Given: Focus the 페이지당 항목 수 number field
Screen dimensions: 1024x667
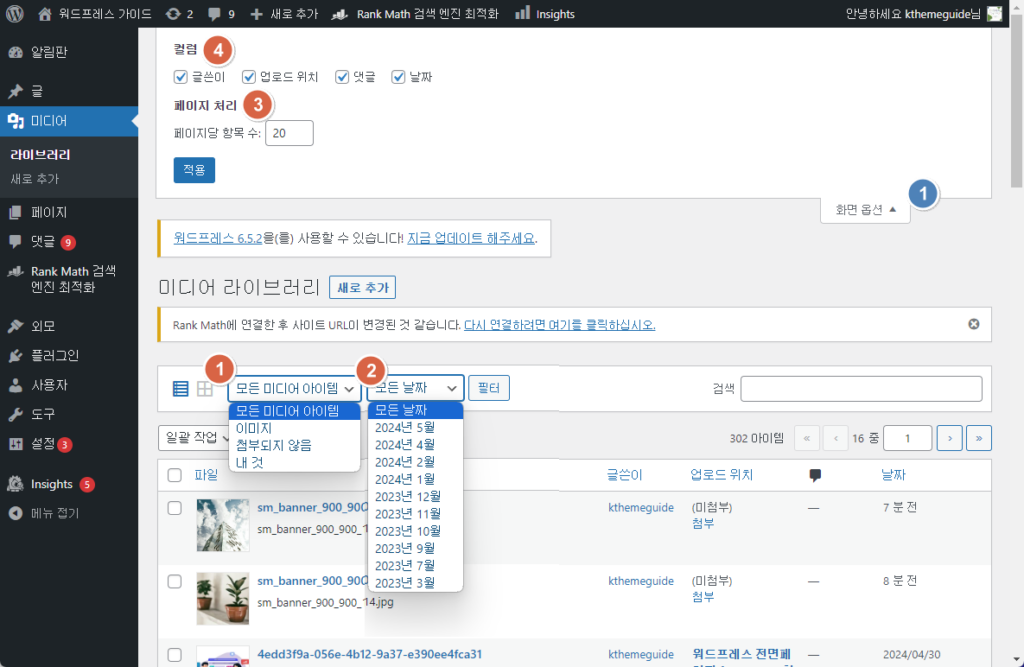Looking at the screenshot, I should coord(289,133).
